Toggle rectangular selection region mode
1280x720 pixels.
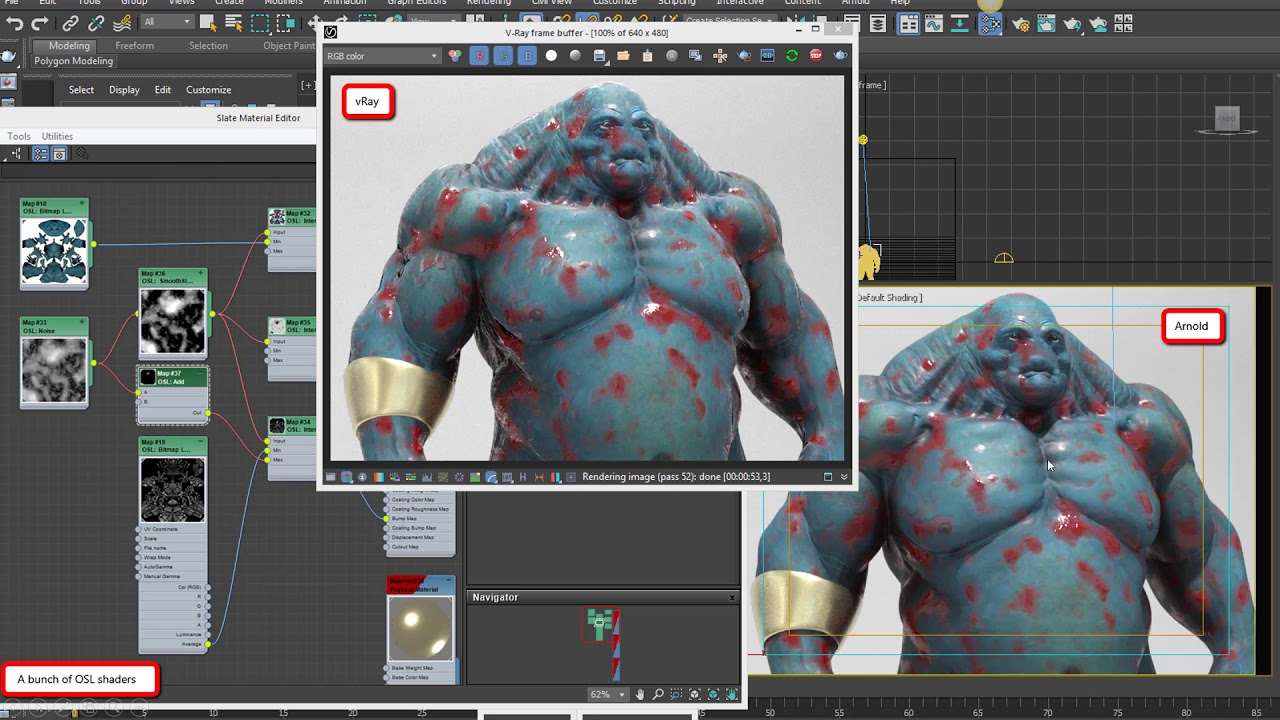259,23
